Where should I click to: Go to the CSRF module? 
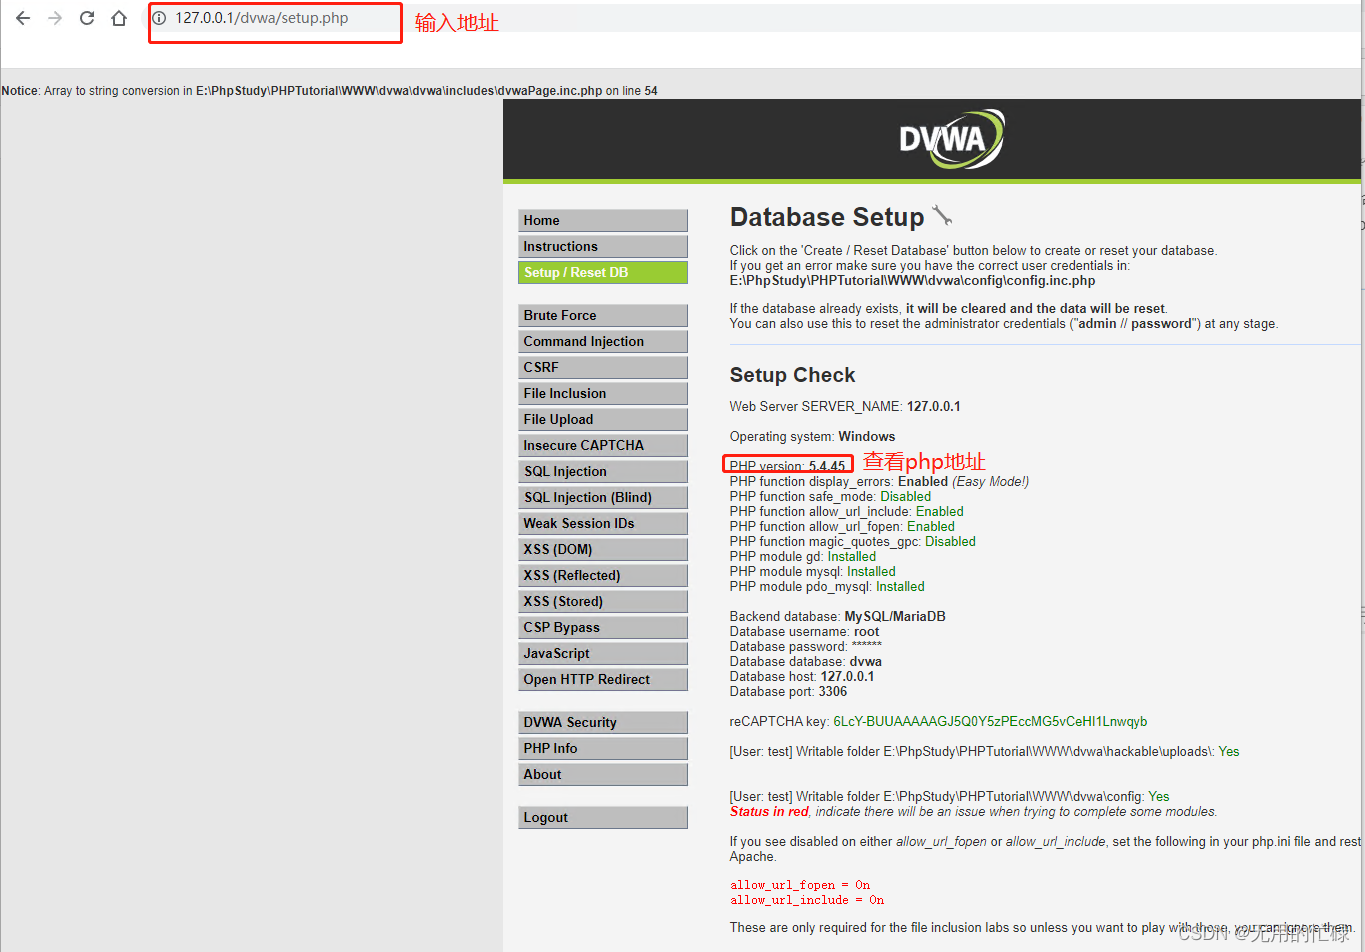click(603, 367)
